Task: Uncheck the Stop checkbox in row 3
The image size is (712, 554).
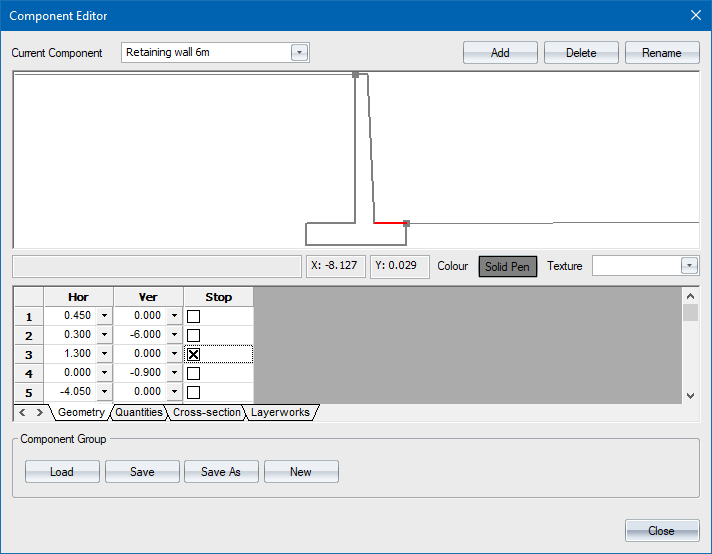Action: pos(194,354)
